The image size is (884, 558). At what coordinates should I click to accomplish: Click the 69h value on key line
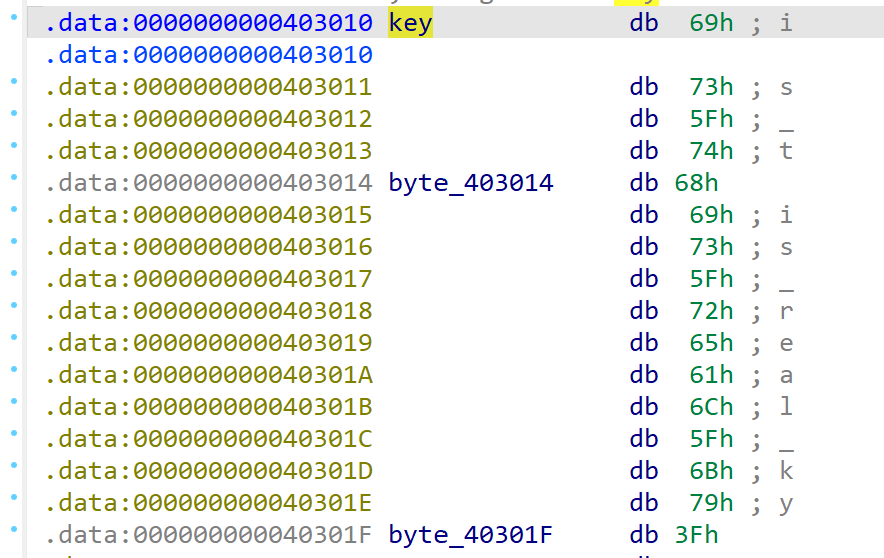point(711,23)
